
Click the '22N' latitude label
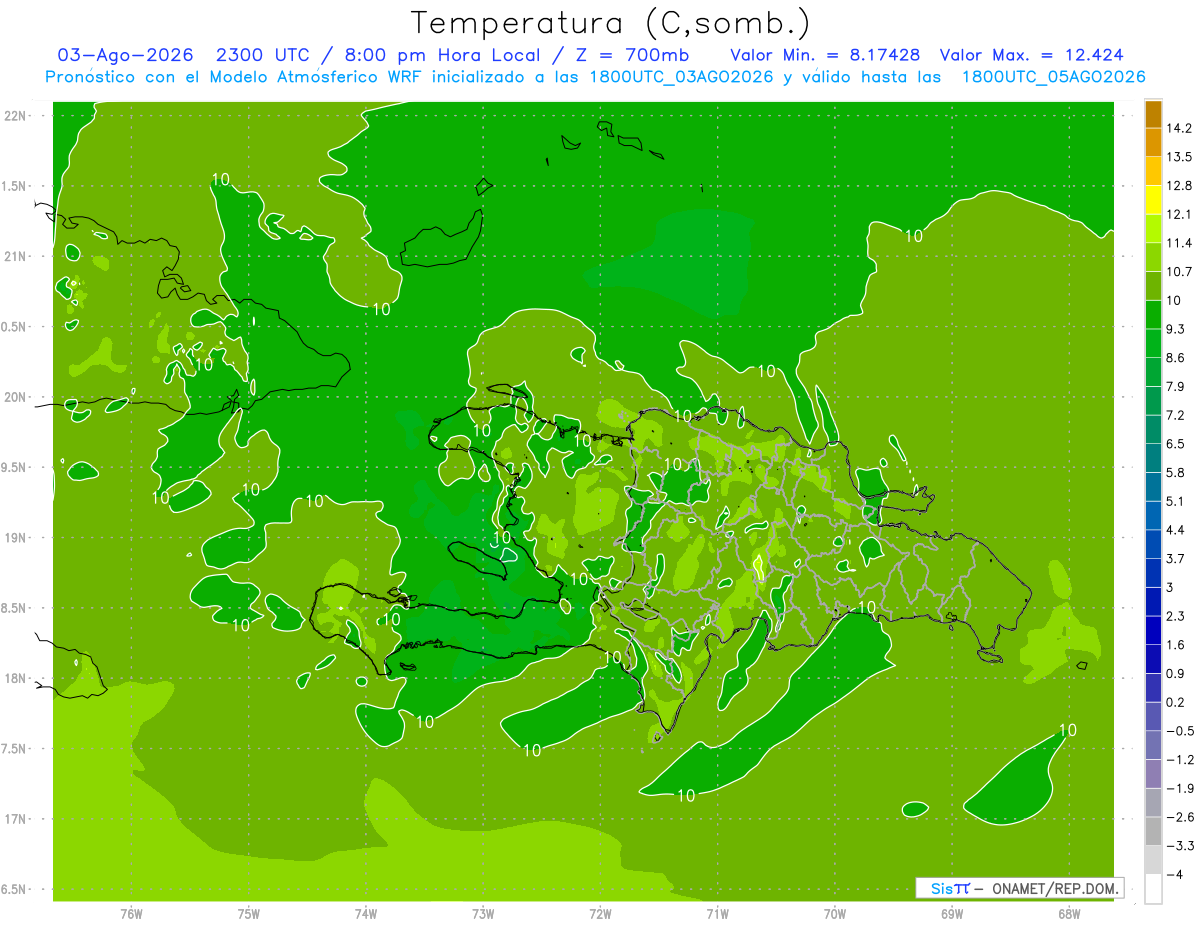(17, 116)
